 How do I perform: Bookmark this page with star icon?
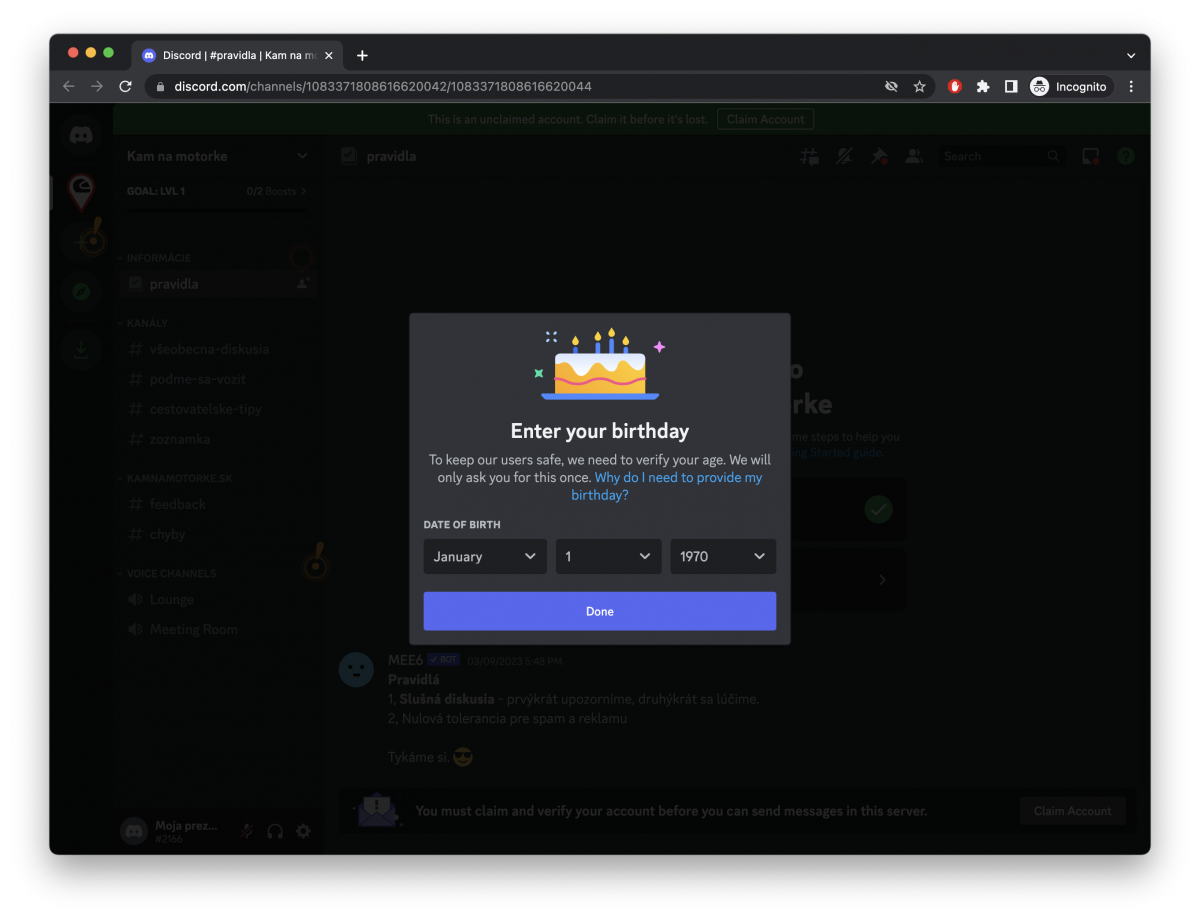pyautogui.click(x=919, y=87)
